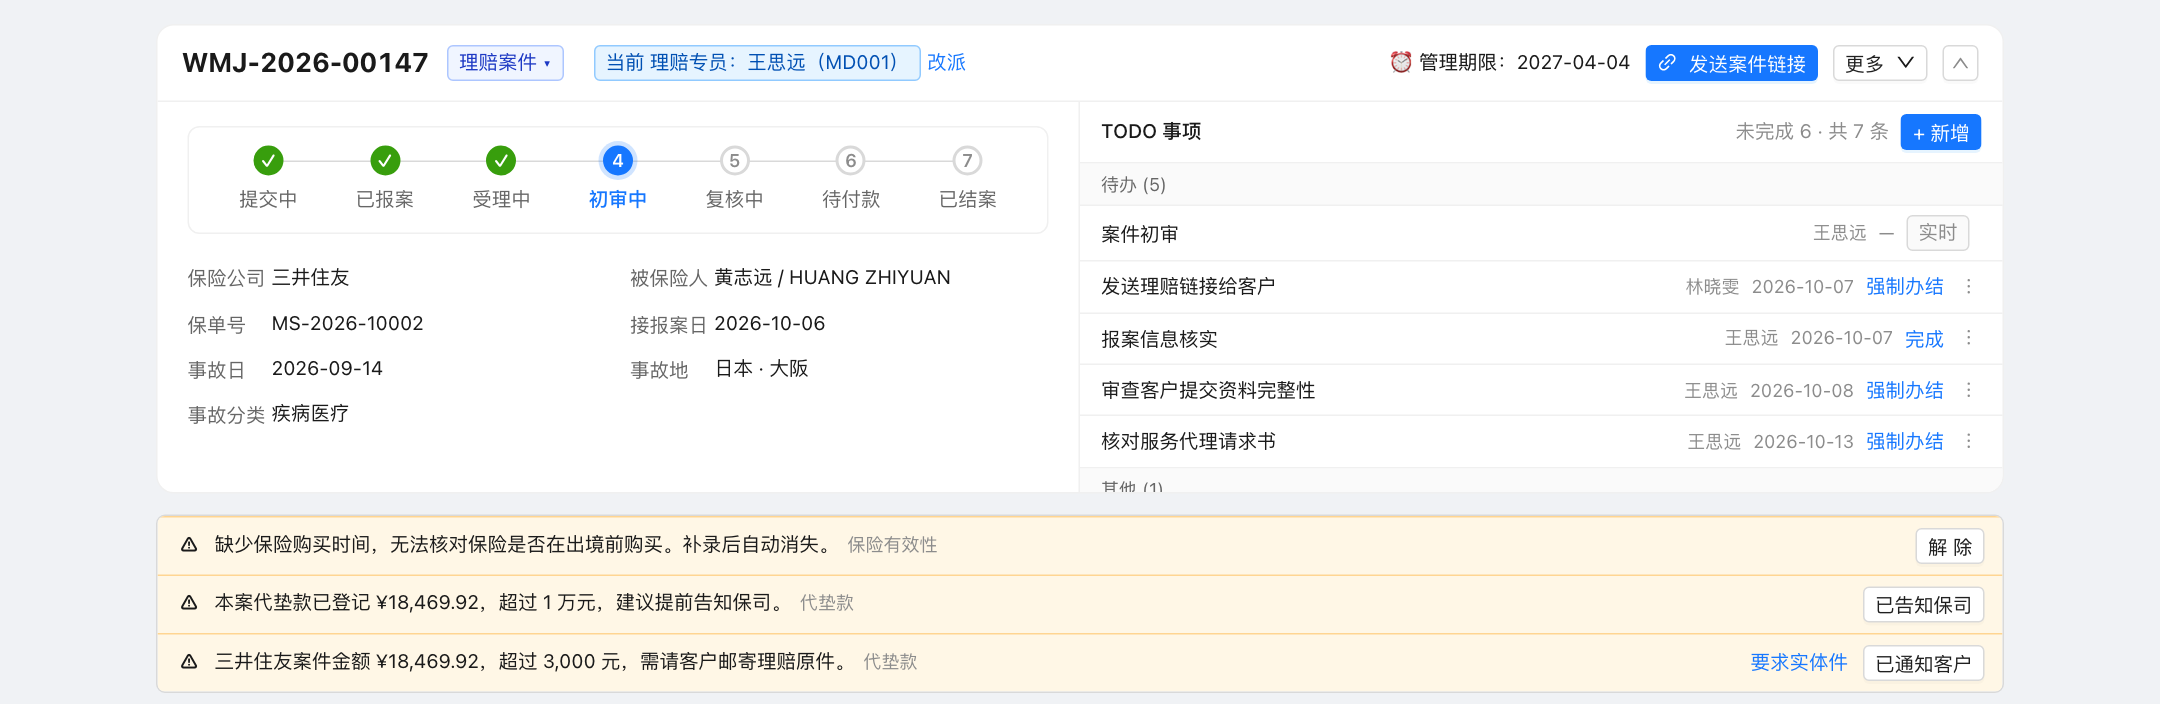Open more options for 报案信息核实 row
The image size is (2160, 704).
tap(1969, 338)
